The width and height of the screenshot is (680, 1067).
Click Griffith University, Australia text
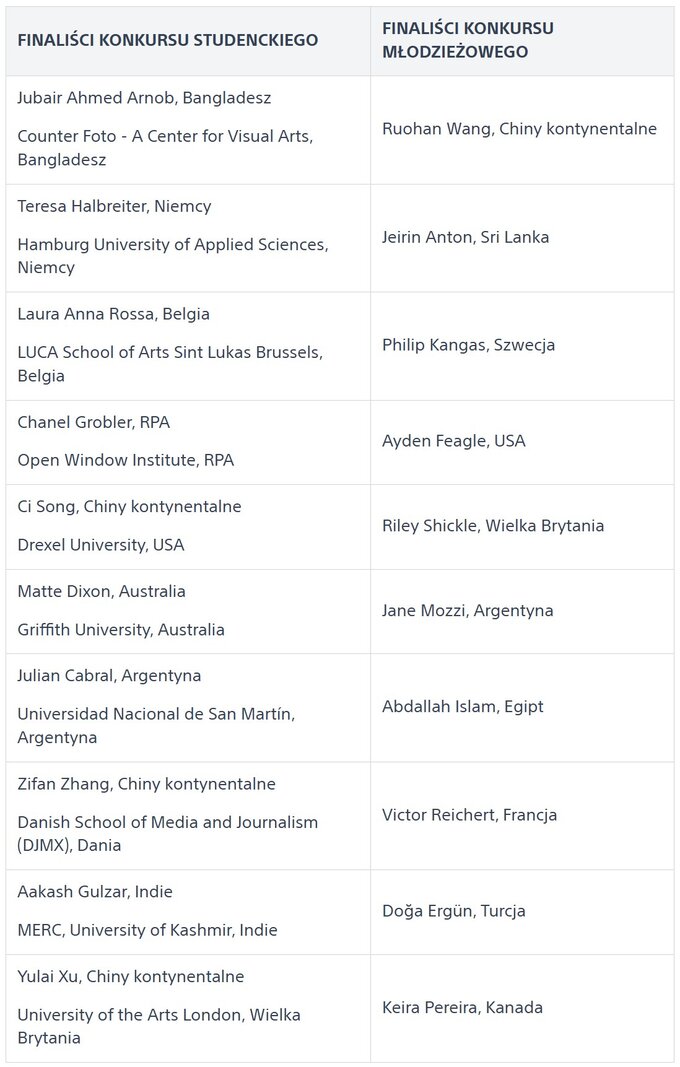(x=120, y=630)
